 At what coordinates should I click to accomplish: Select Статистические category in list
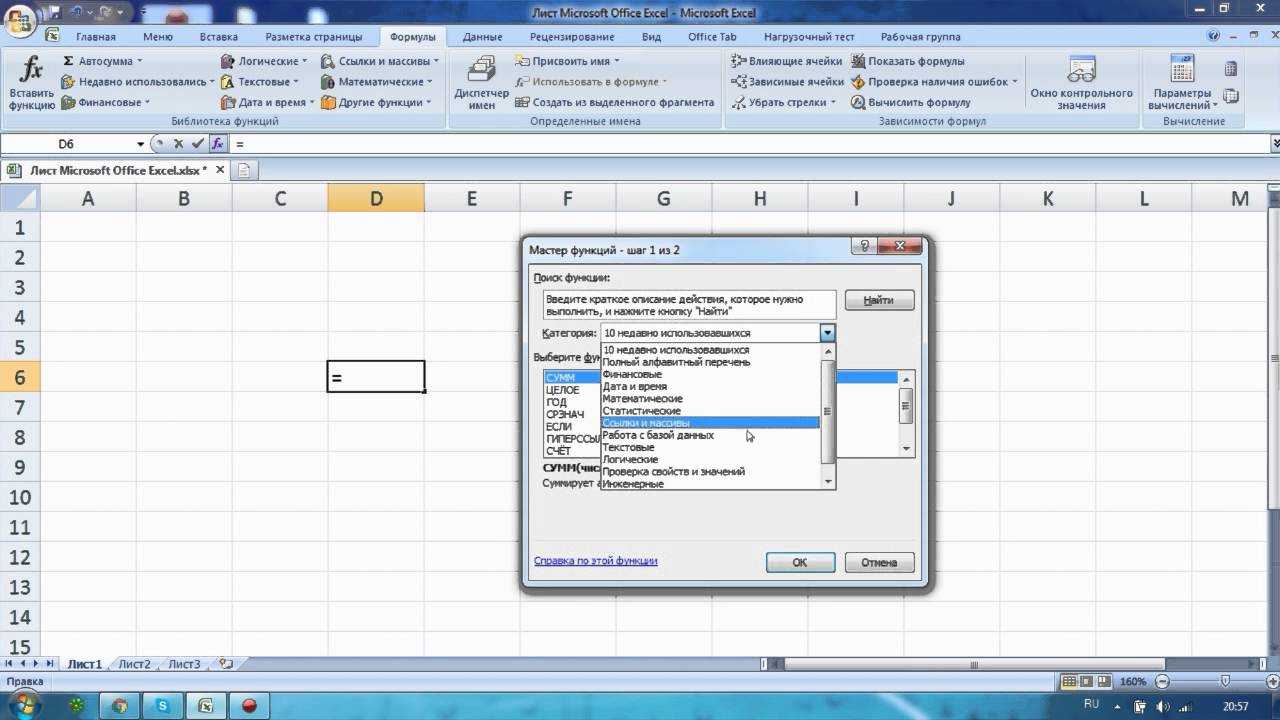click(x=710, y=411)
